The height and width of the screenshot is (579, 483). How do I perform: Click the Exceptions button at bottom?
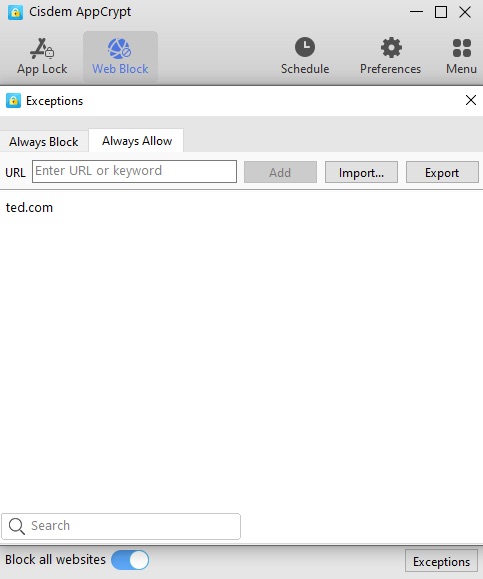coord(441,562)
